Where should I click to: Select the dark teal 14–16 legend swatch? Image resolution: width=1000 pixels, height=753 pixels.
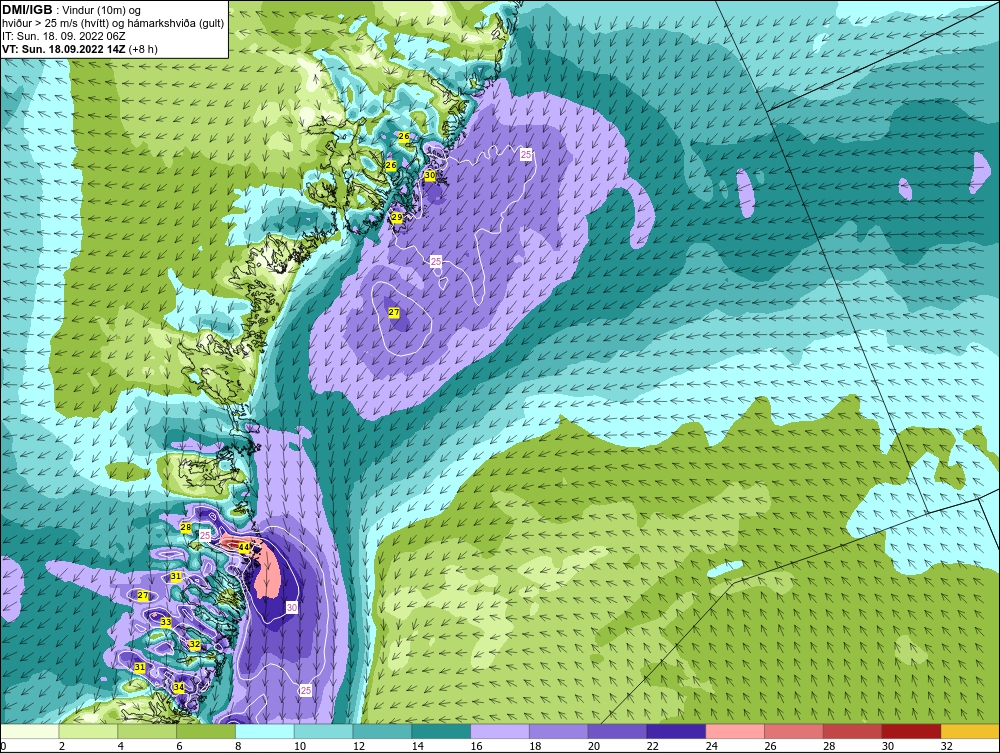(x=441, y=731)
